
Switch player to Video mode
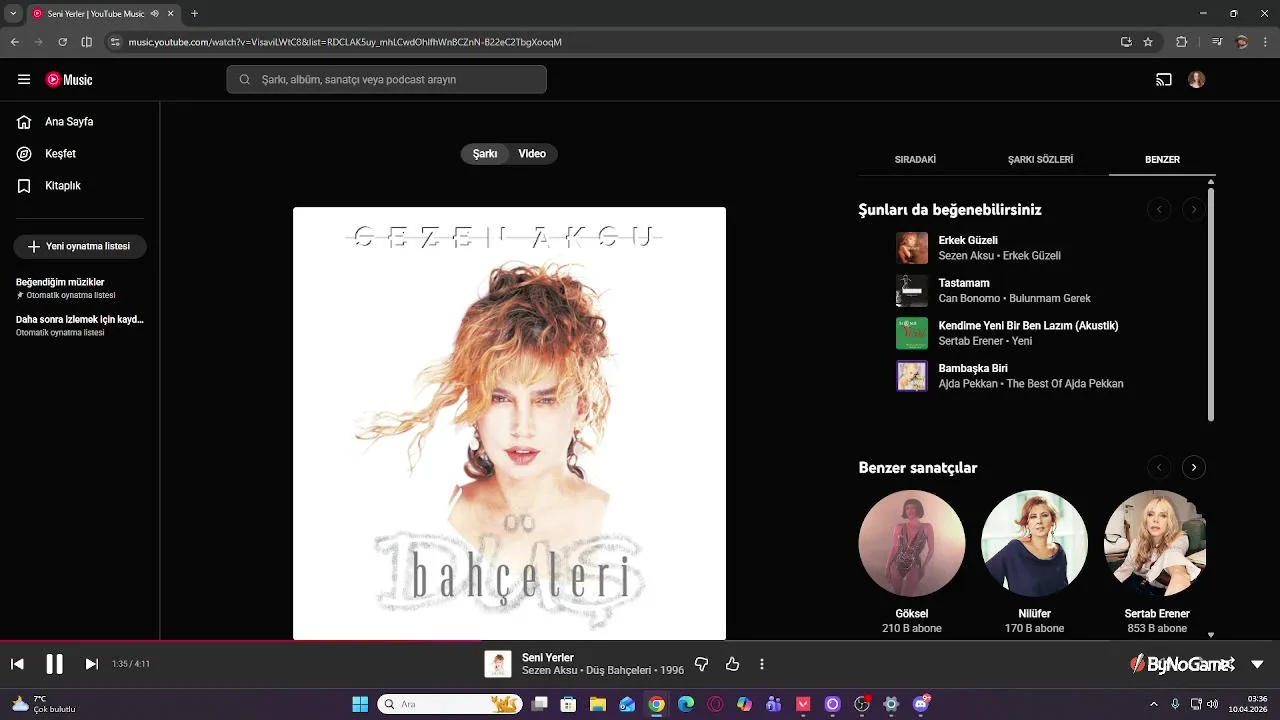point(532,154)
